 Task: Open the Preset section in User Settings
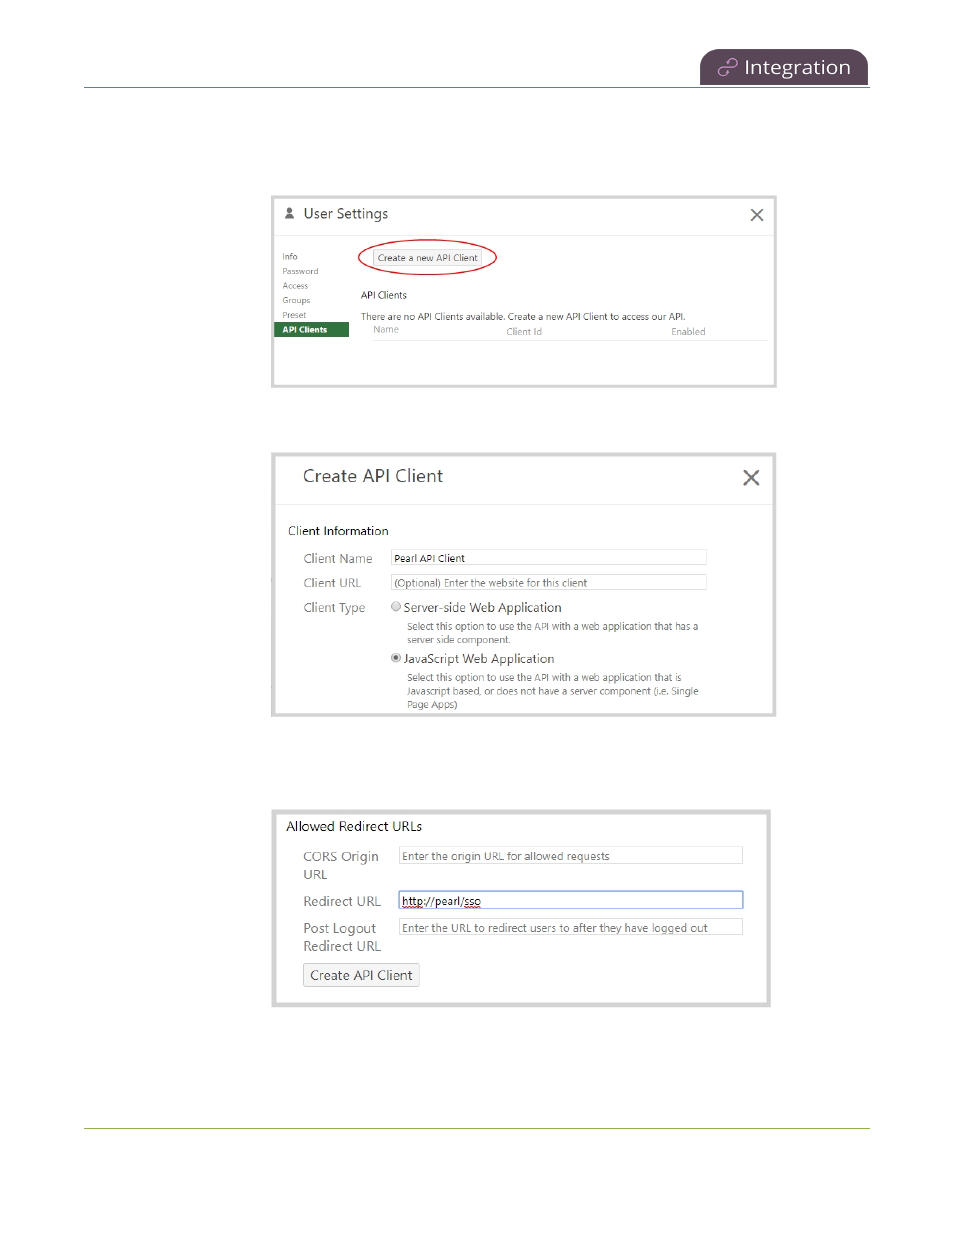point(294,315)
